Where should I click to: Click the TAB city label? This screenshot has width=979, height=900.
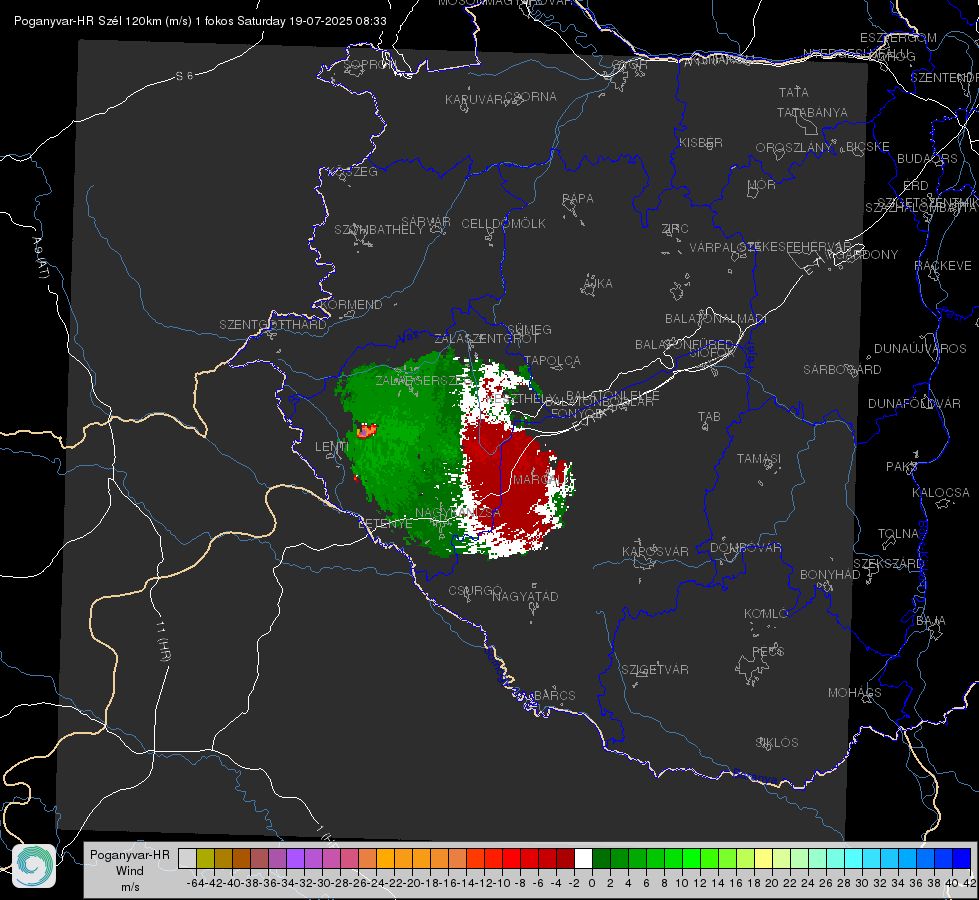pos(709,417)
